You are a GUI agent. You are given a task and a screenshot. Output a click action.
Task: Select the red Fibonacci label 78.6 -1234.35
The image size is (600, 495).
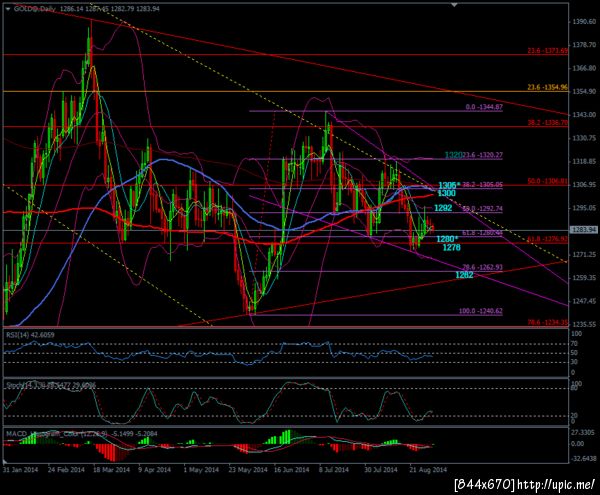point(548,322)
